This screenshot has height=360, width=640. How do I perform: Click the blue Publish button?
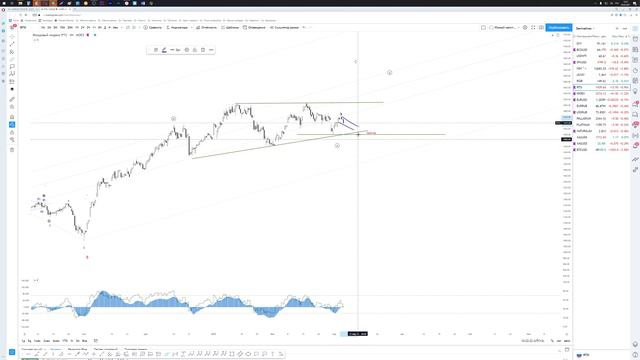pyautogui.click(x=559, y=27)
